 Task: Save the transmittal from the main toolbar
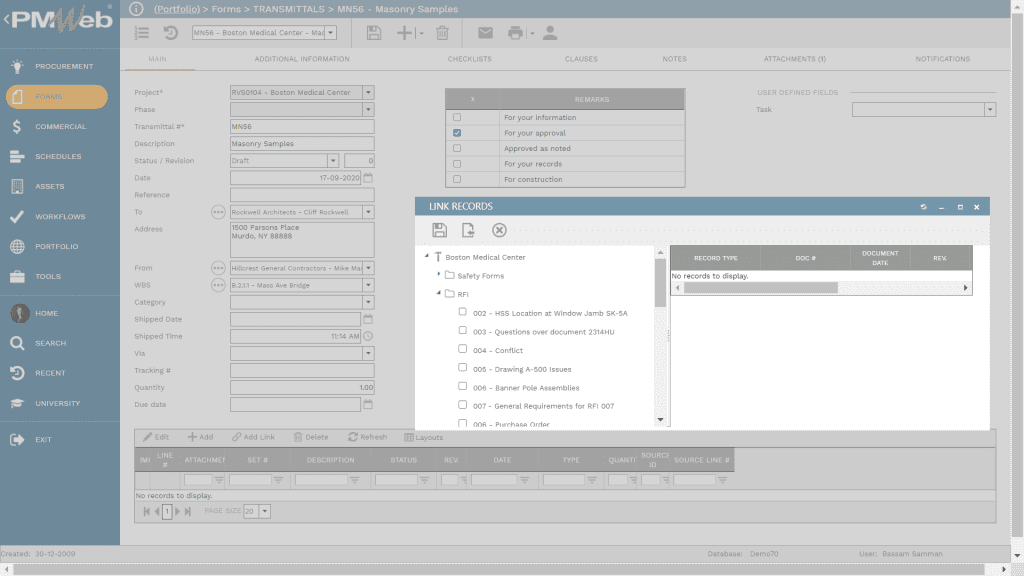pyautogui.click(x=374, y=33)
